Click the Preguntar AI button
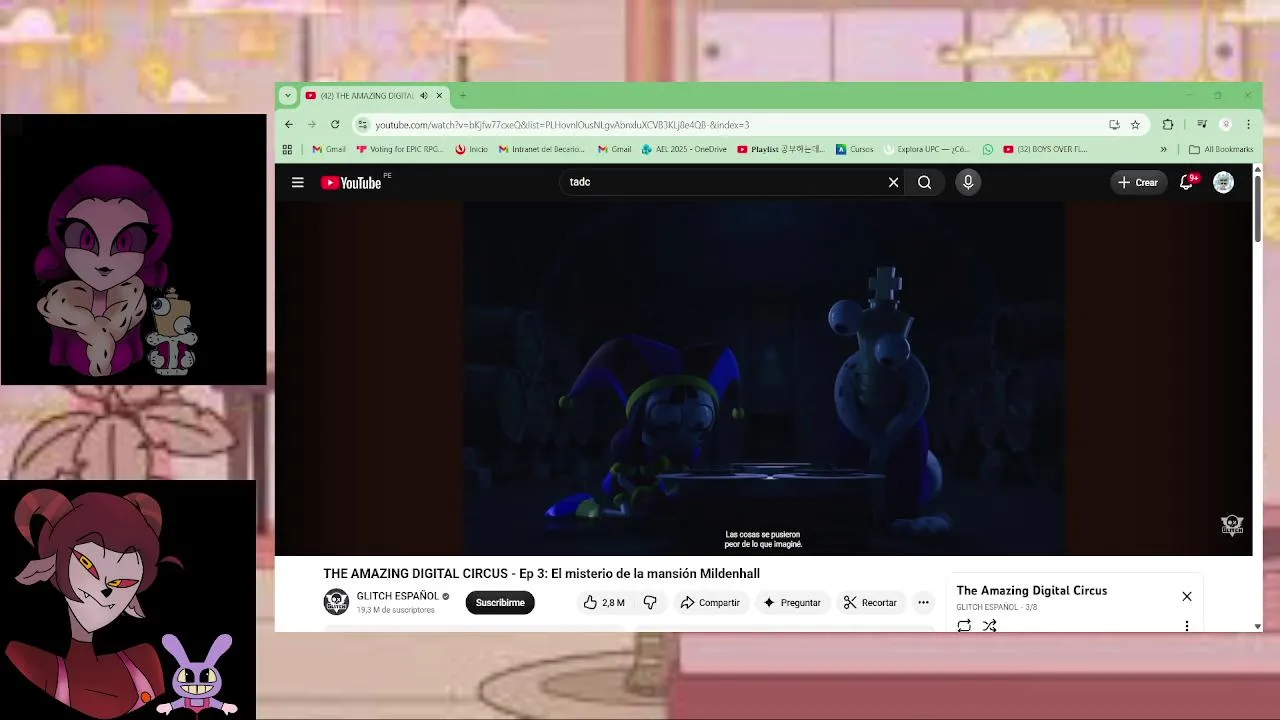This screenshot has width=1280, height=720. (x=792, y=602)
